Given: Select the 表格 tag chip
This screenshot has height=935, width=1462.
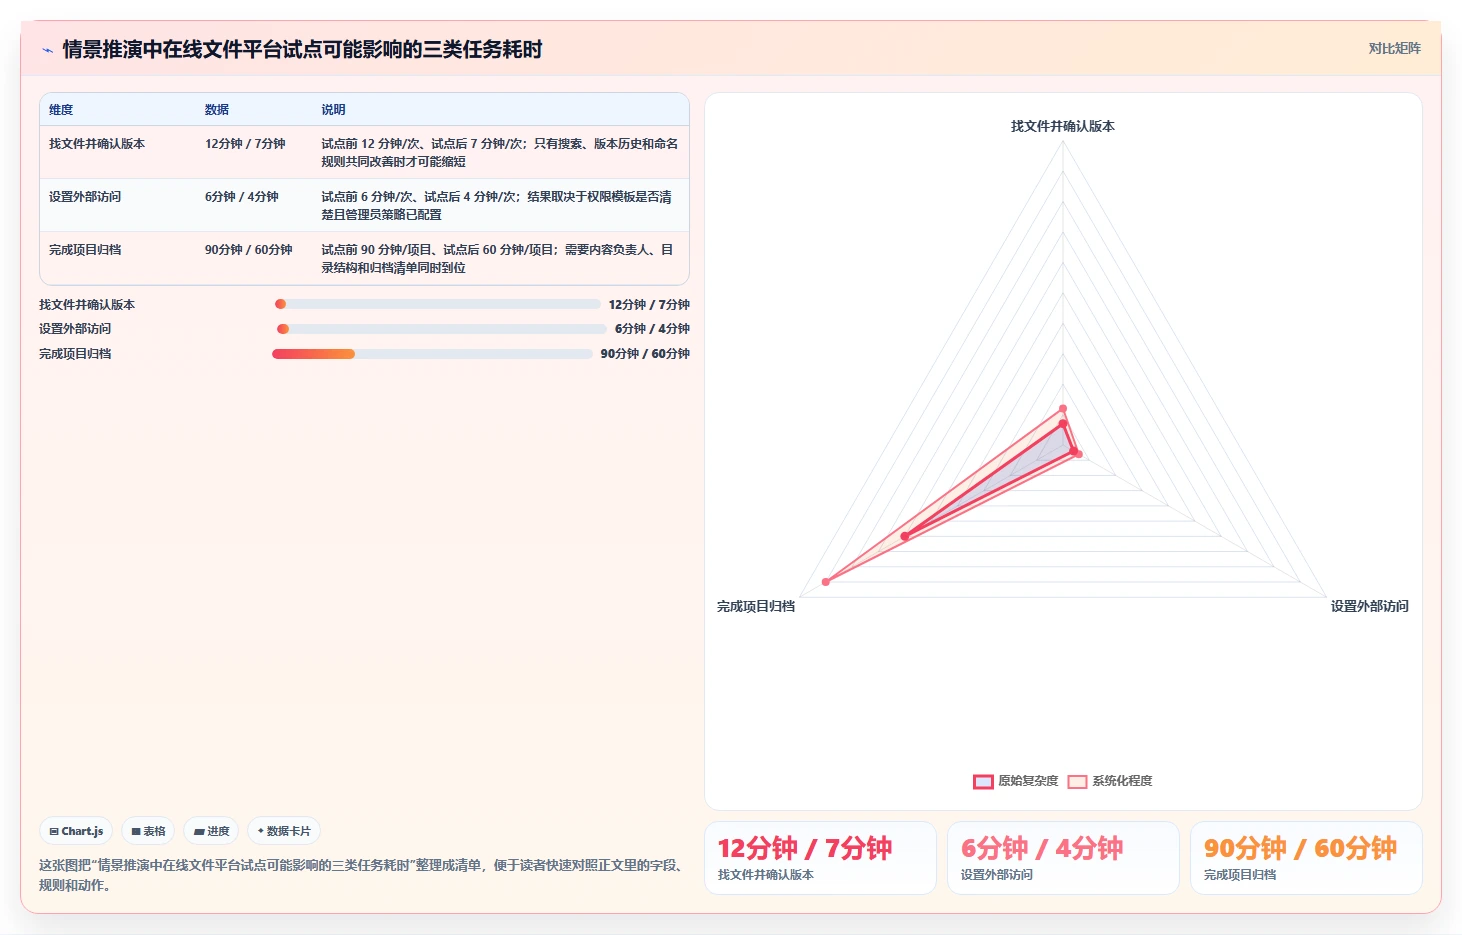Looking at the screenshot, I should coord(148,831).
